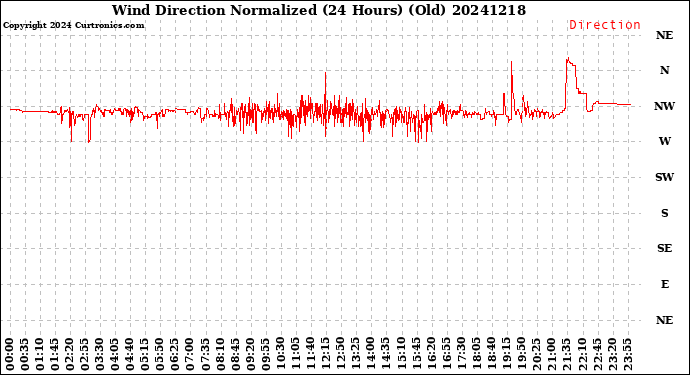Click the 09:20 time axis label
Image resolution: width=690 pixels, height=375 pixels.
point(250,355)
